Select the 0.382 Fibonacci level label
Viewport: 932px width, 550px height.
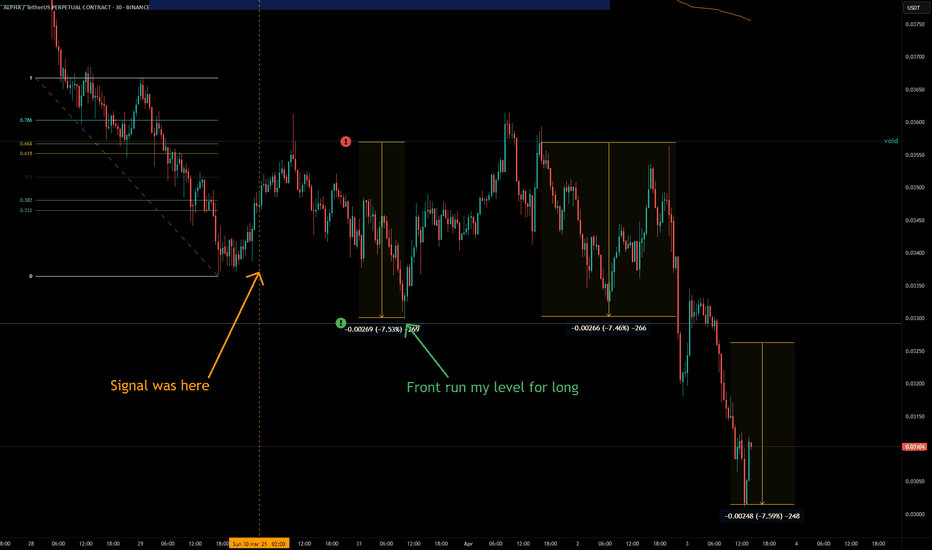[x=26, y=200]
